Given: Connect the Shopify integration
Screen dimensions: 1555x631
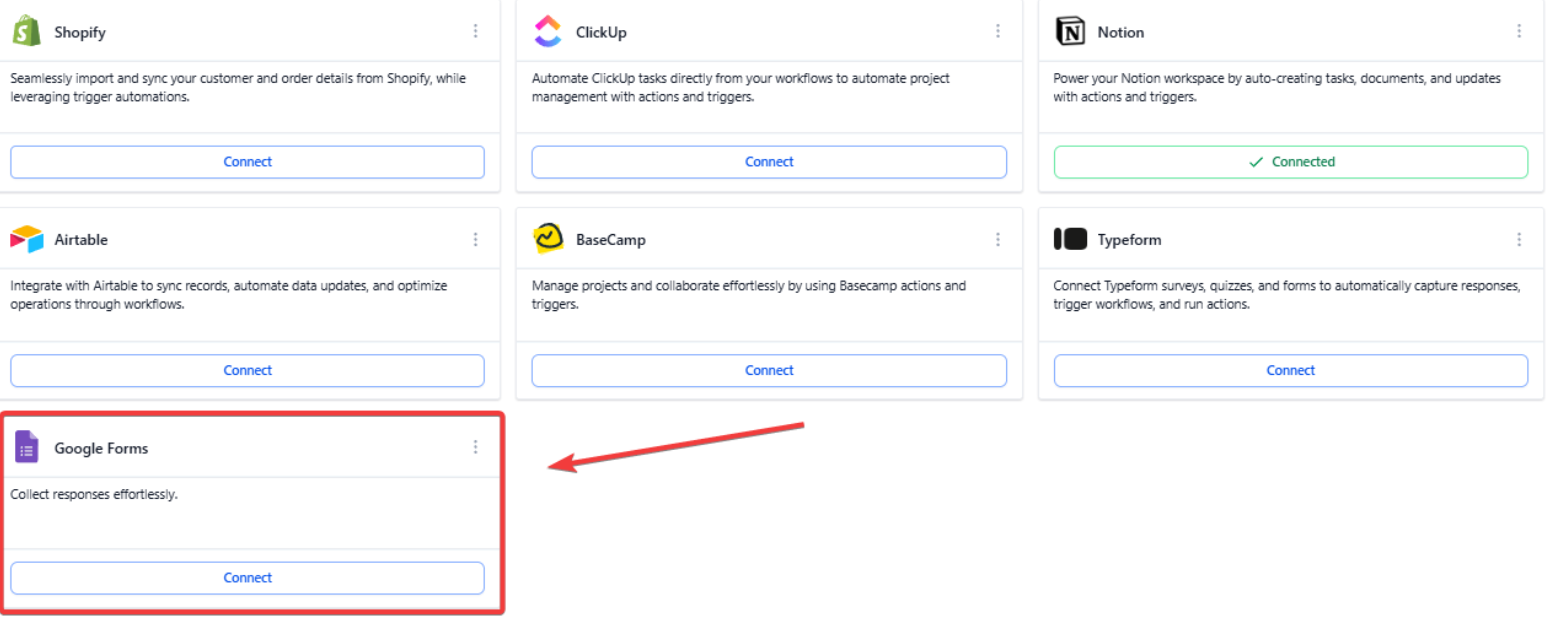Looking at the screenshot, I should point(247,162).
